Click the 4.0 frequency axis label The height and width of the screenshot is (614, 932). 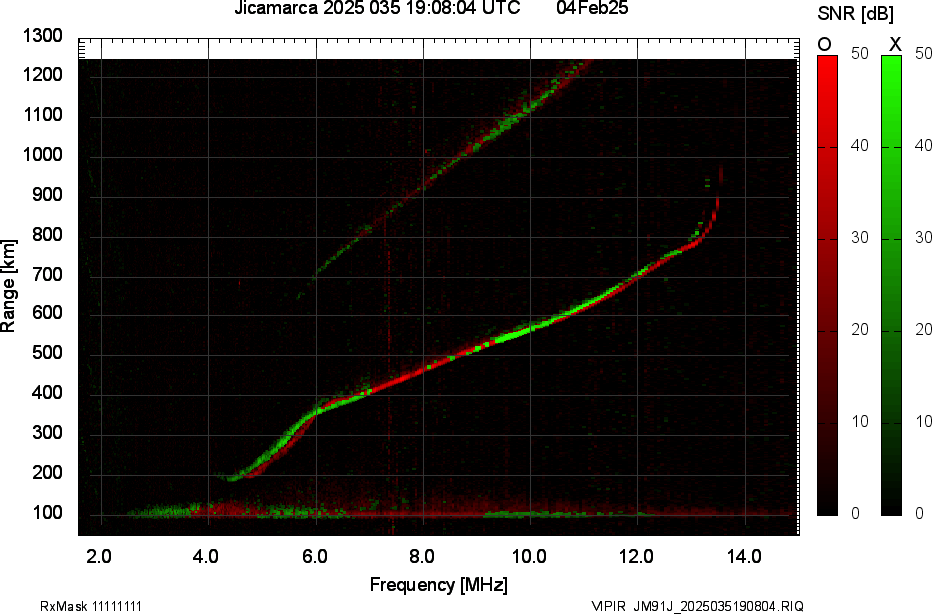pyautogui.click(x=206, y=557)
